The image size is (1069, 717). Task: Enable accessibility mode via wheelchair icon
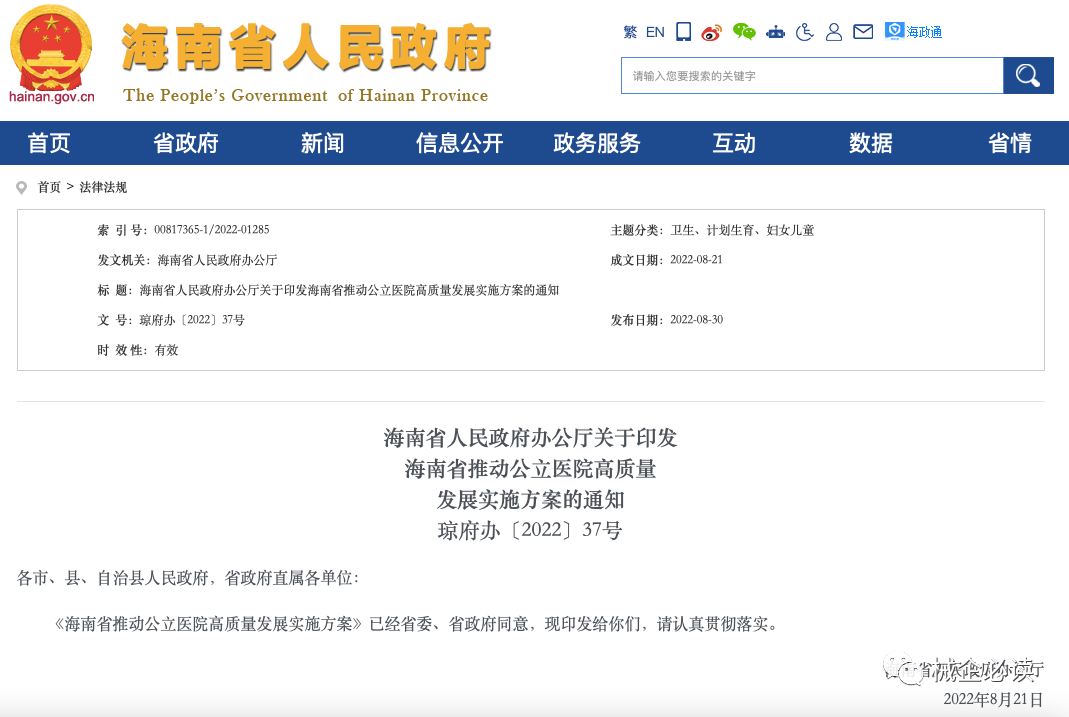[804, 32]
